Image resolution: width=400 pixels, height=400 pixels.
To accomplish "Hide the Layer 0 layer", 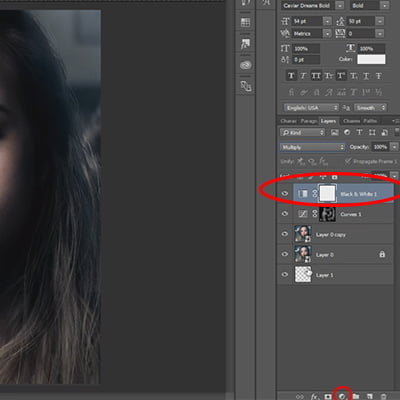I will (285, 254).
